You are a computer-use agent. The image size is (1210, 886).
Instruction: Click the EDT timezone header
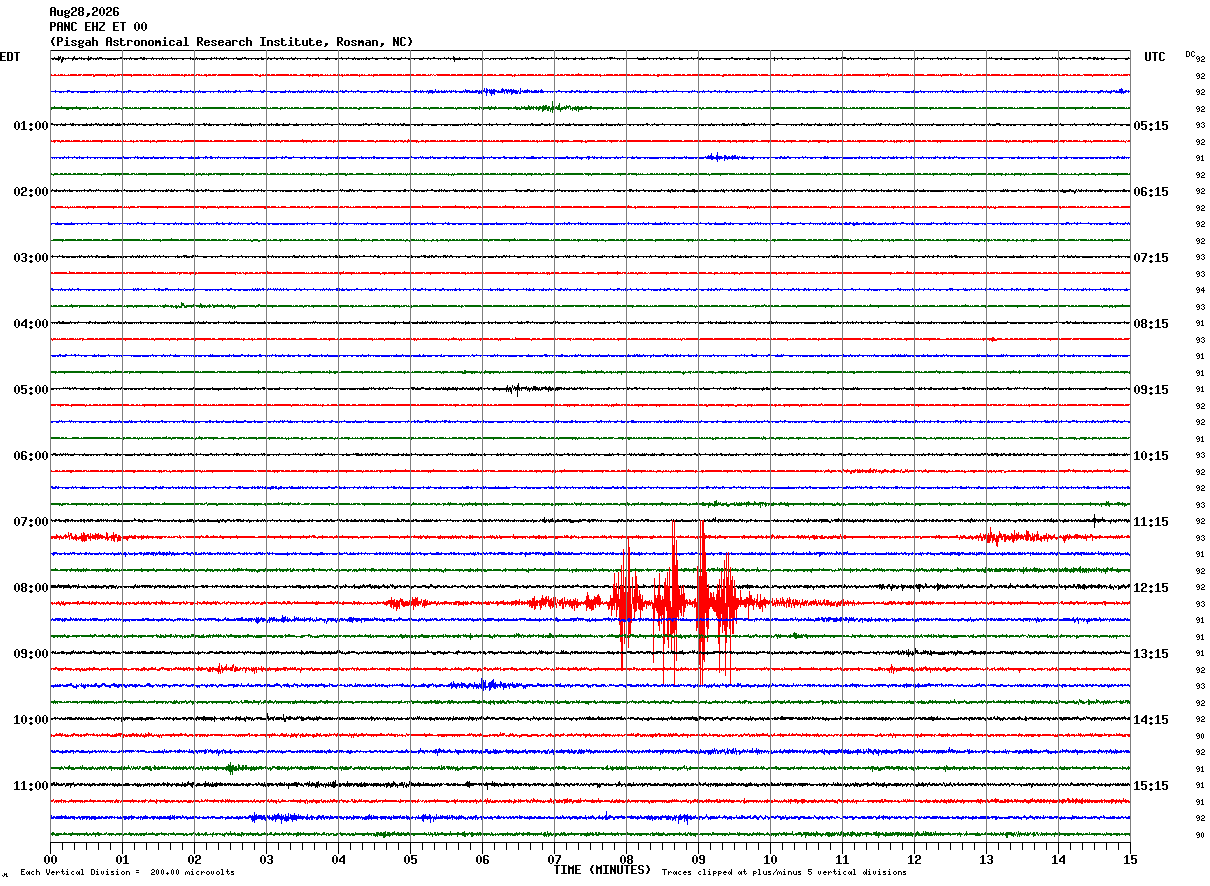pos(10,57)
